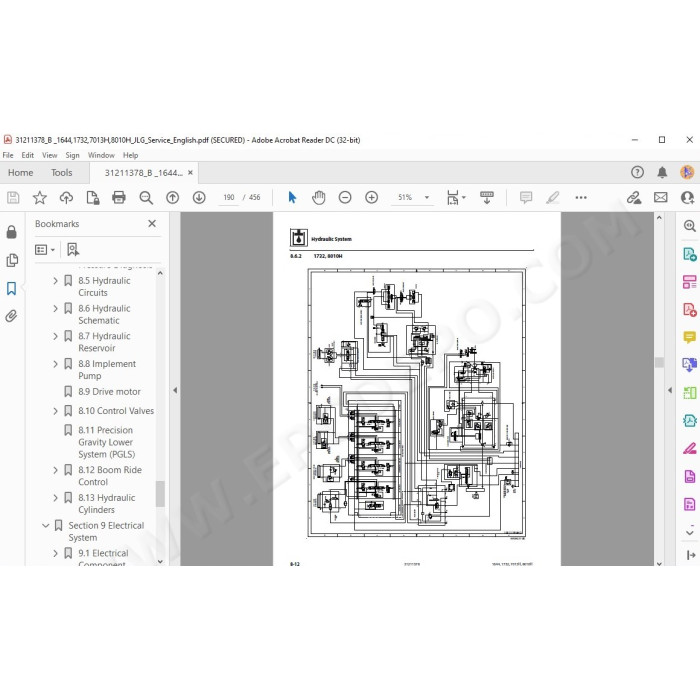Select the arrow selection tool
Viewport: 700px width, 700px height.
click(292, 197)
